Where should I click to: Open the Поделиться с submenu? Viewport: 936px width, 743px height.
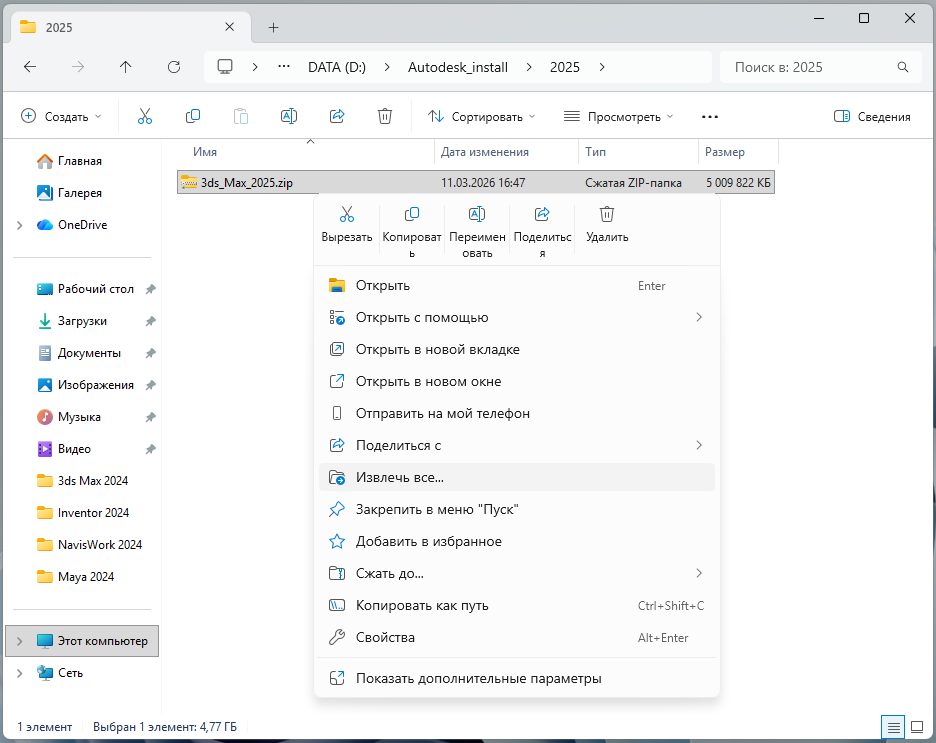(517, 445)
